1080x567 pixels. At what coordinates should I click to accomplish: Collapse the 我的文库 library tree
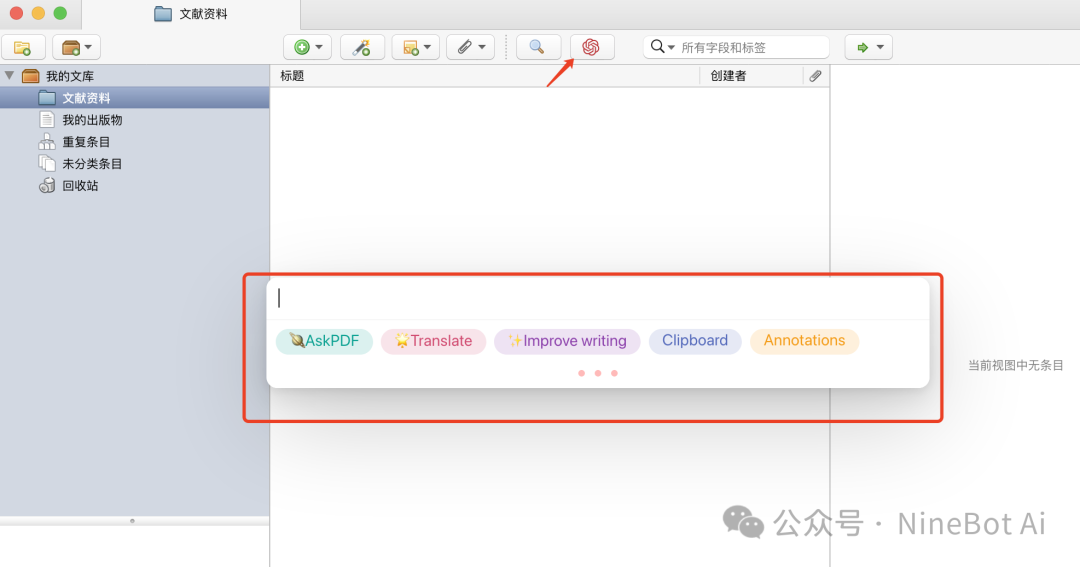(x=10, y=75)
